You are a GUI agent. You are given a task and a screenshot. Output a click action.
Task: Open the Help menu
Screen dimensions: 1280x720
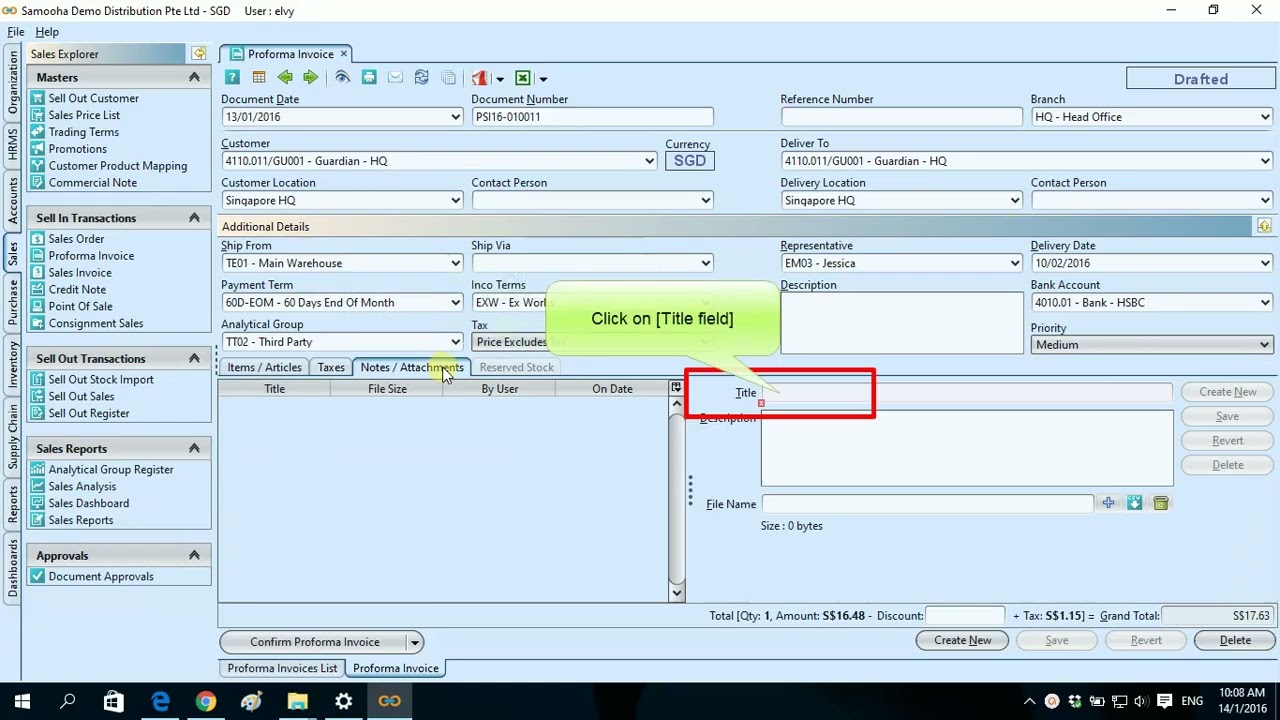47,32
